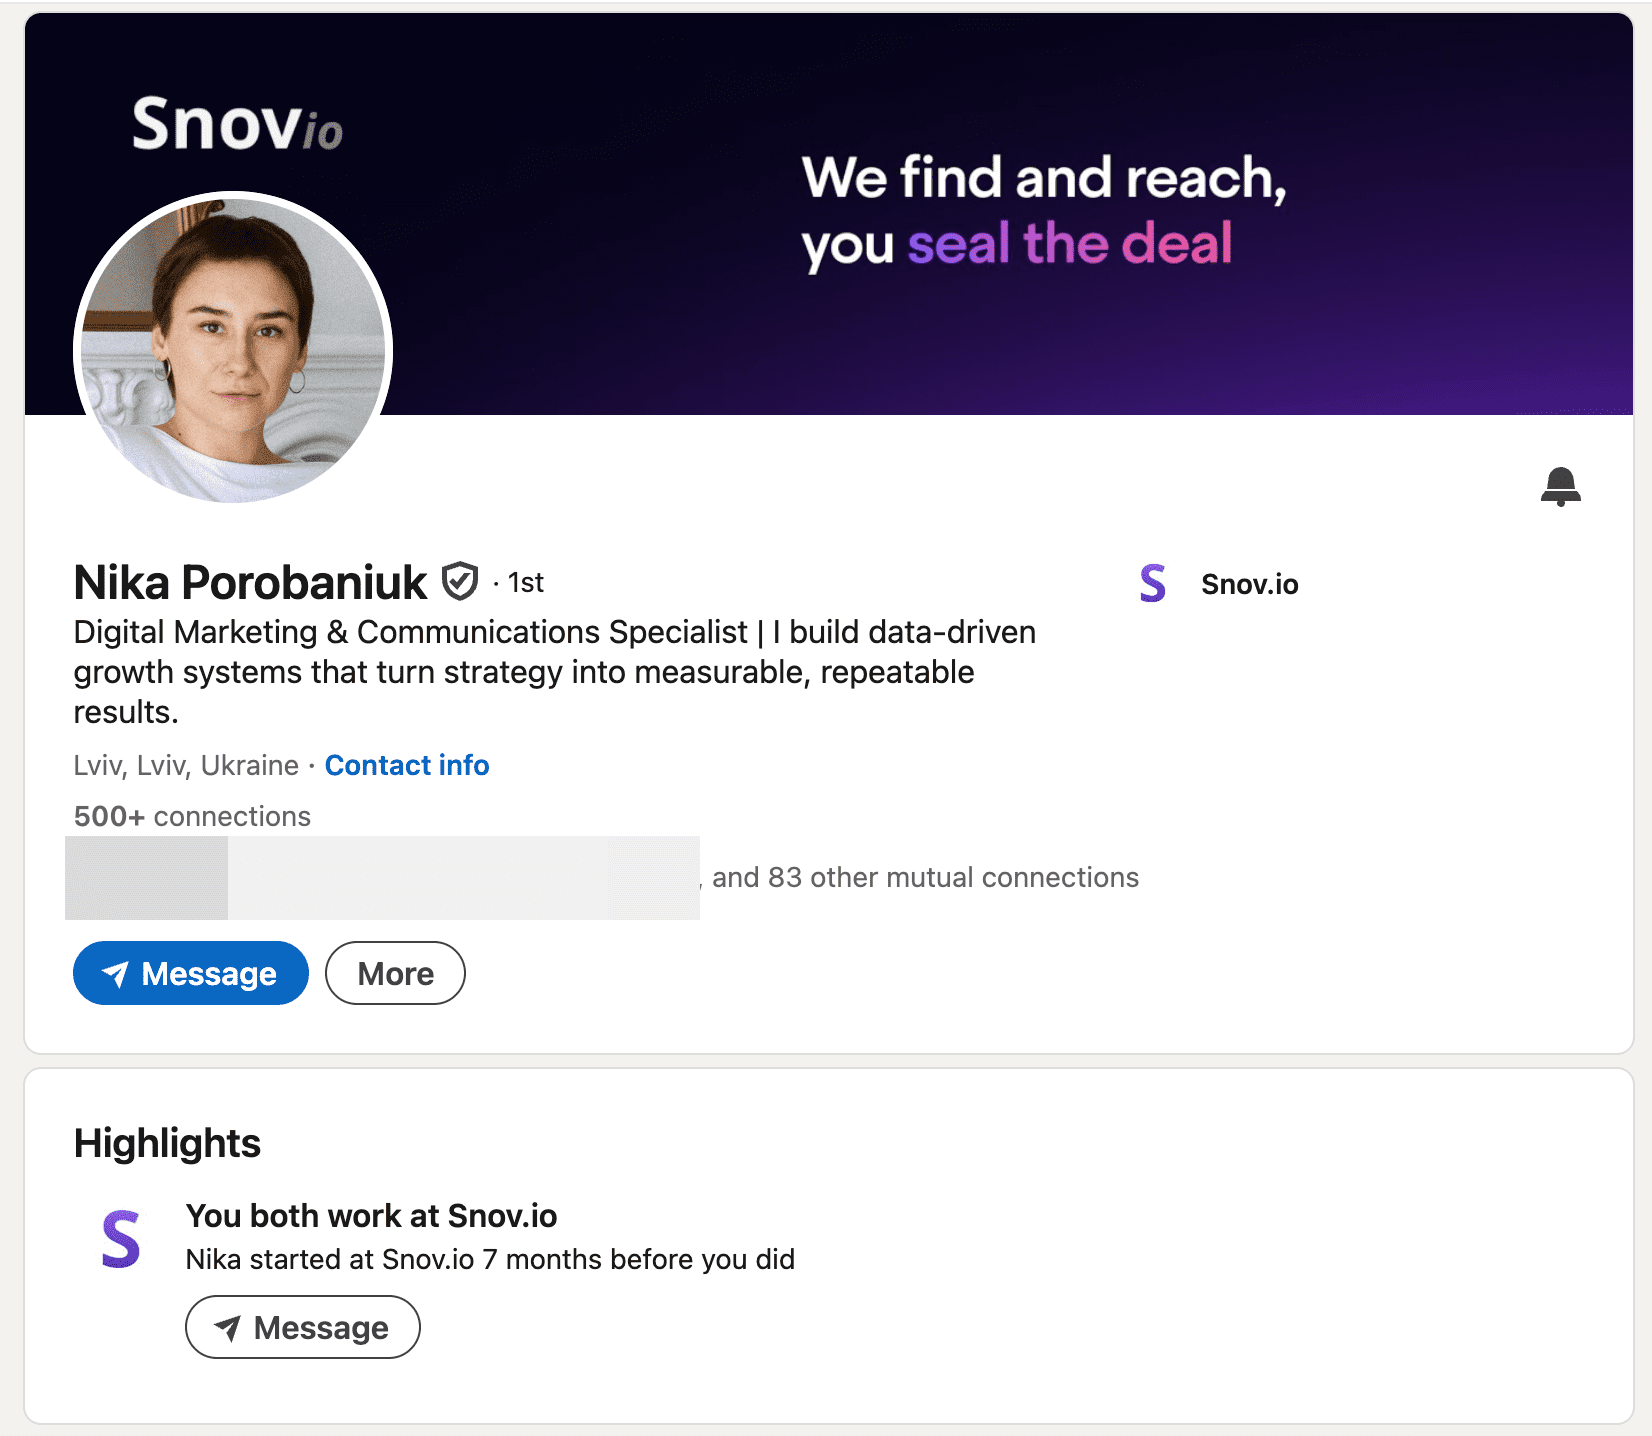Viewport: 1652px width, 1436px height.
Task: Open the circular profile photo
Action: (233, 347)
